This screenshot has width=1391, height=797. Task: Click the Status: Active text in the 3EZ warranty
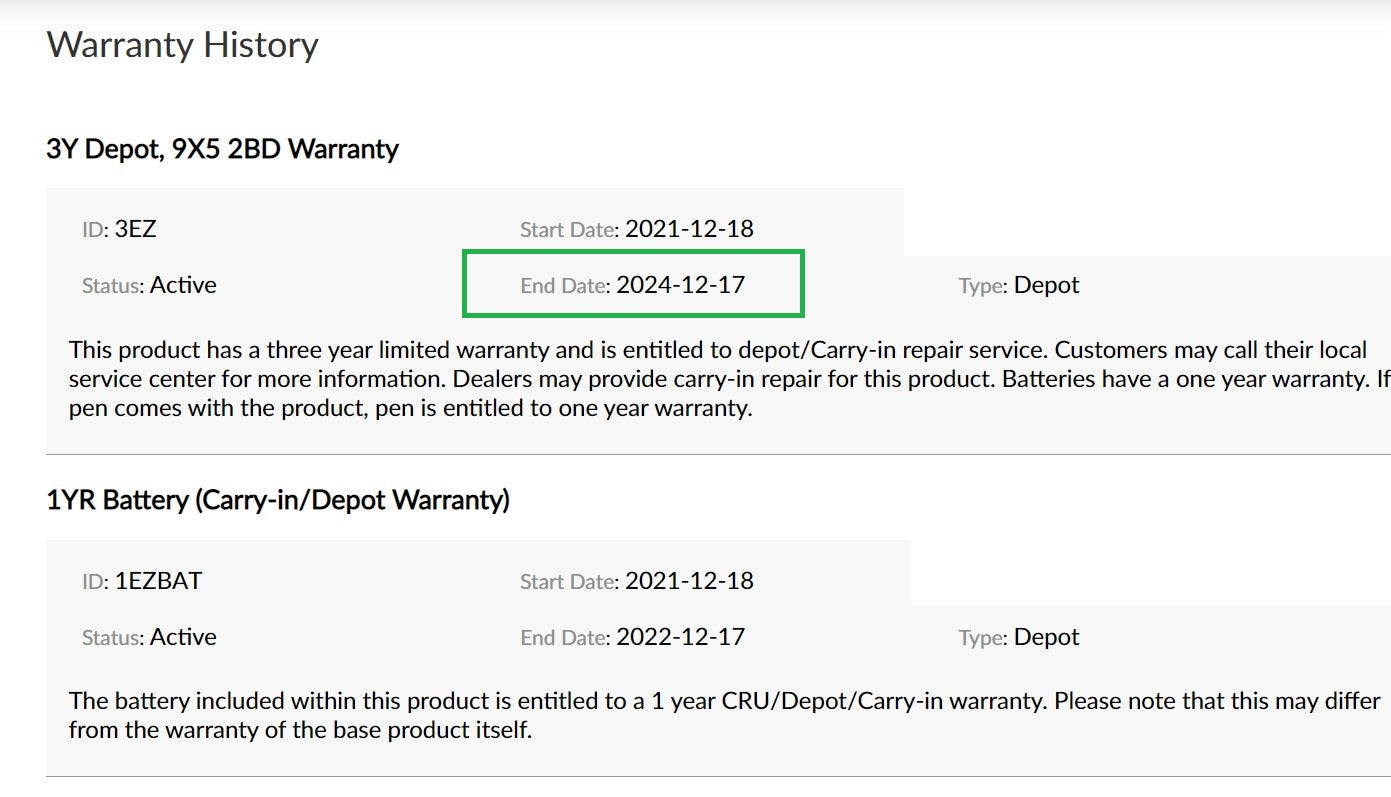pos(149,285)
